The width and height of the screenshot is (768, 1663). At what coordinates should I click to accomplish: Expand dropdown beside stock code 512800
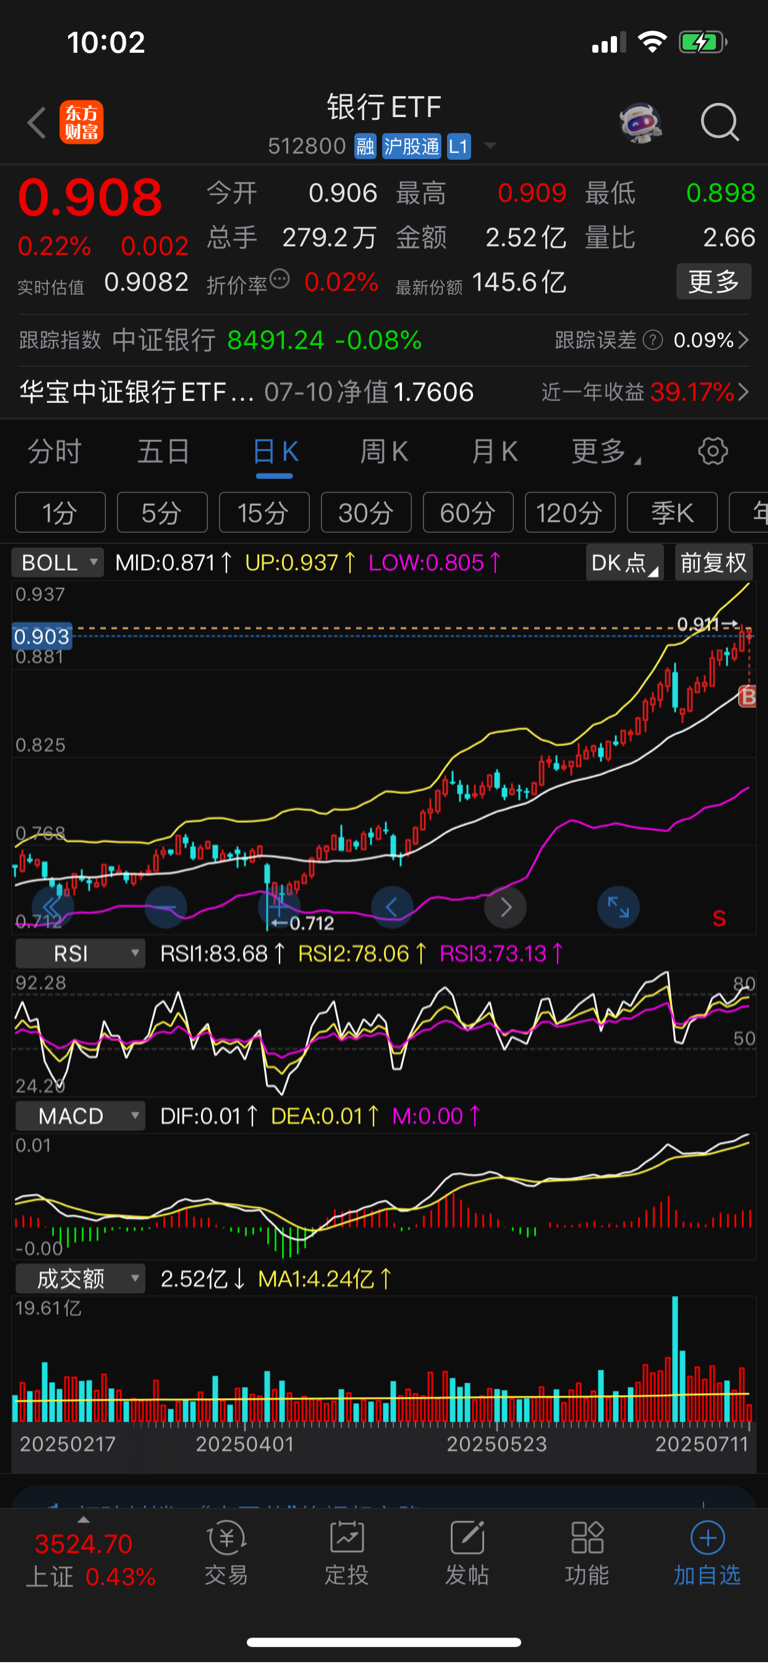coord(490,146)
